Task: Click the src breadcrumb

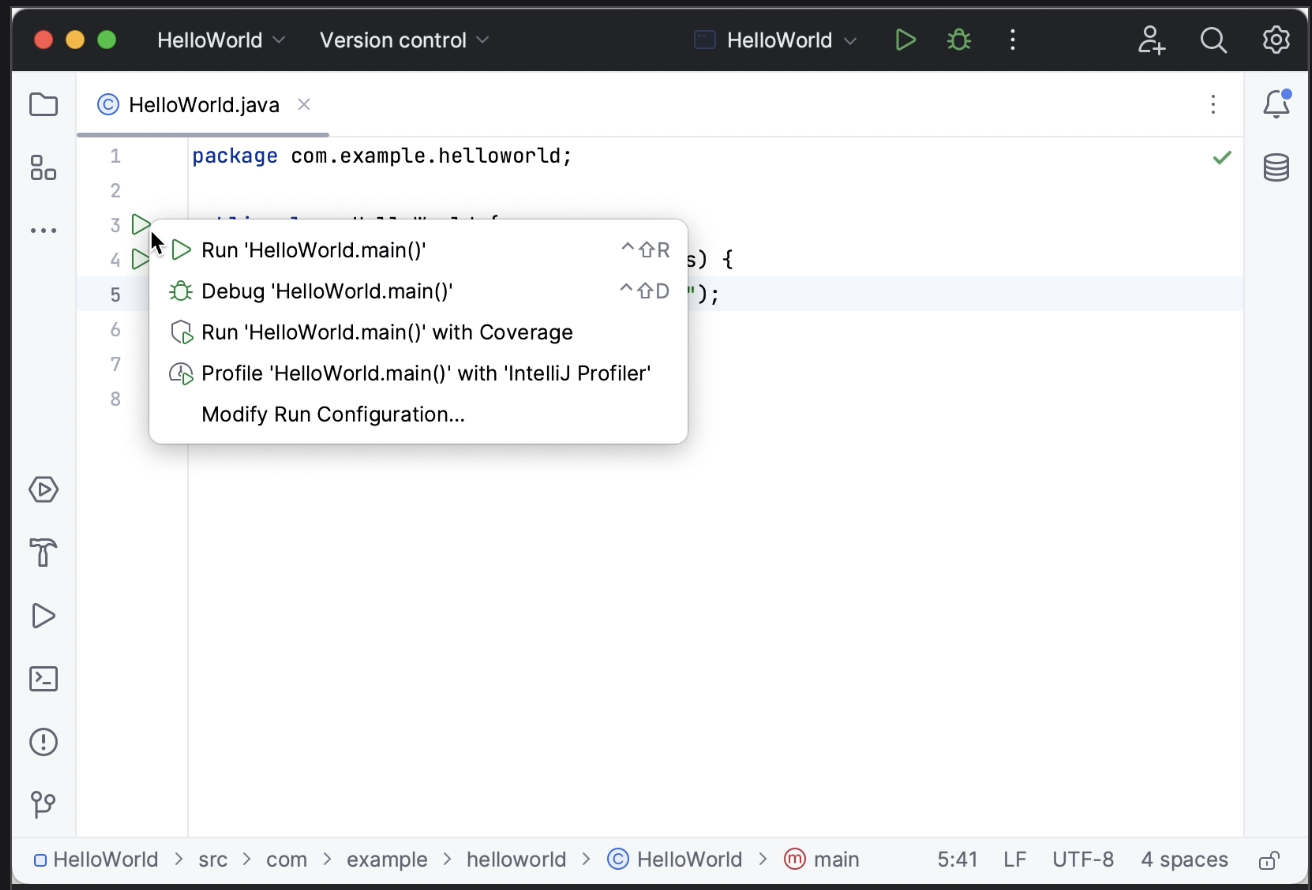Action: coord(213,860)
